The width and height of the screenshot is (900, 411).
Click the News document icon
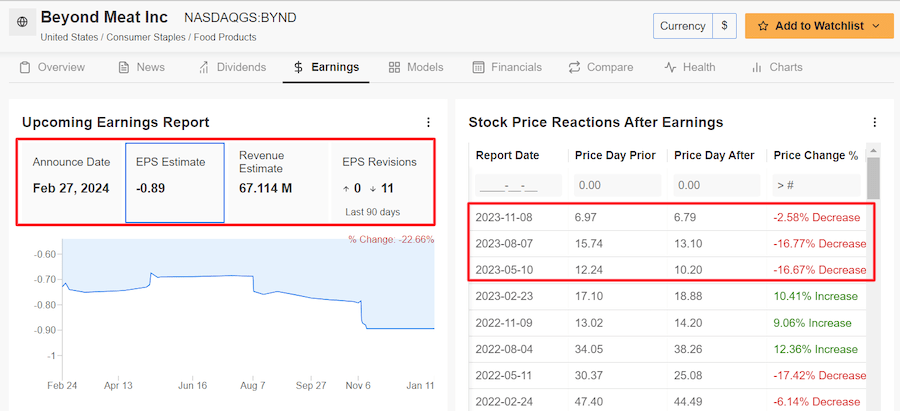click(123, 68)
